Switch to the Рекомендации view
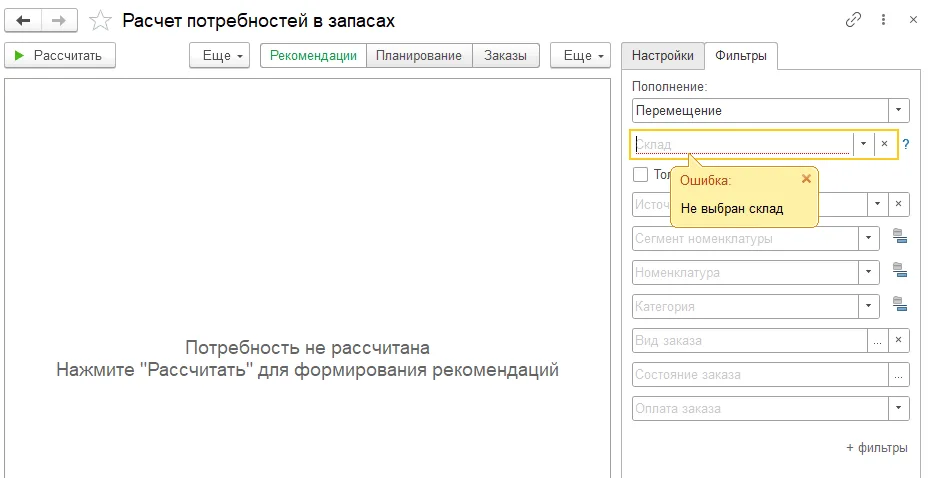 click(313, 55)
